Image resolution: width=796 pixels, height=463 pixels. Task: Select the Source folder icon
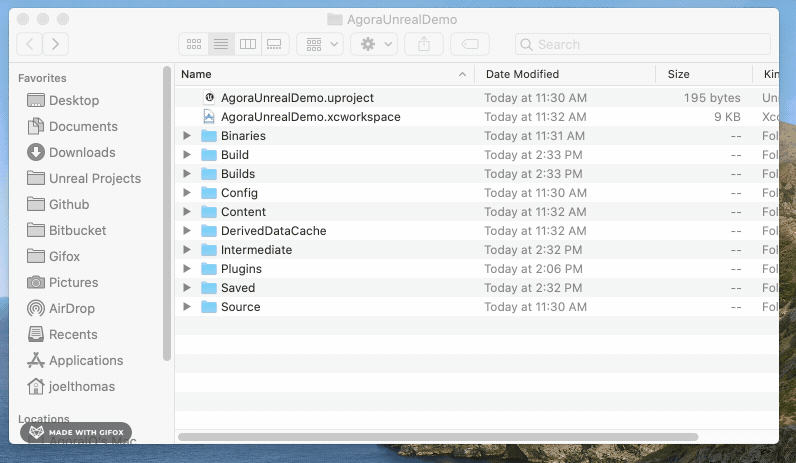(209, 307)
